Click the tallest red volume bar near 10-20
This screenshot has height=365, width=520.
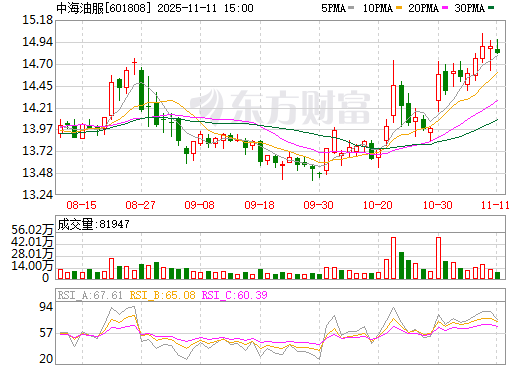(394, 258)
